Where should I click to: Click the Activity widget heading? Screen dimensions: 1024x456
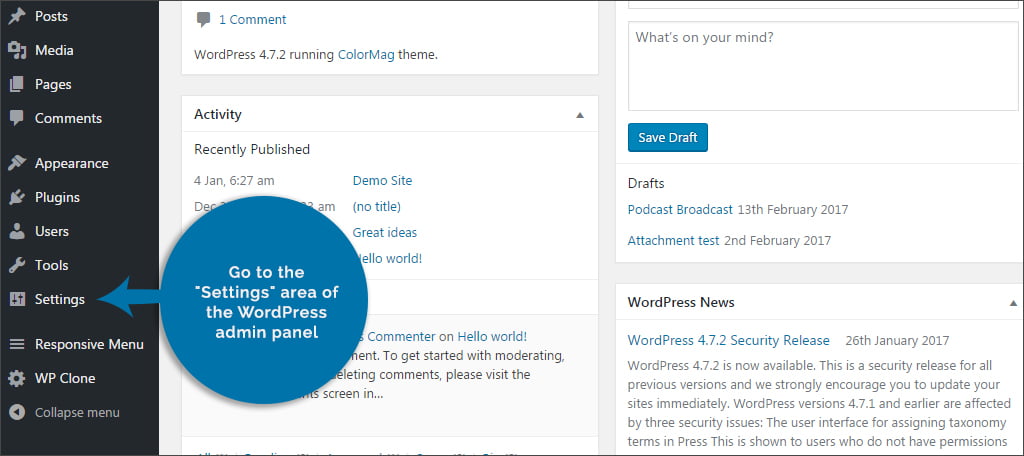217,114
